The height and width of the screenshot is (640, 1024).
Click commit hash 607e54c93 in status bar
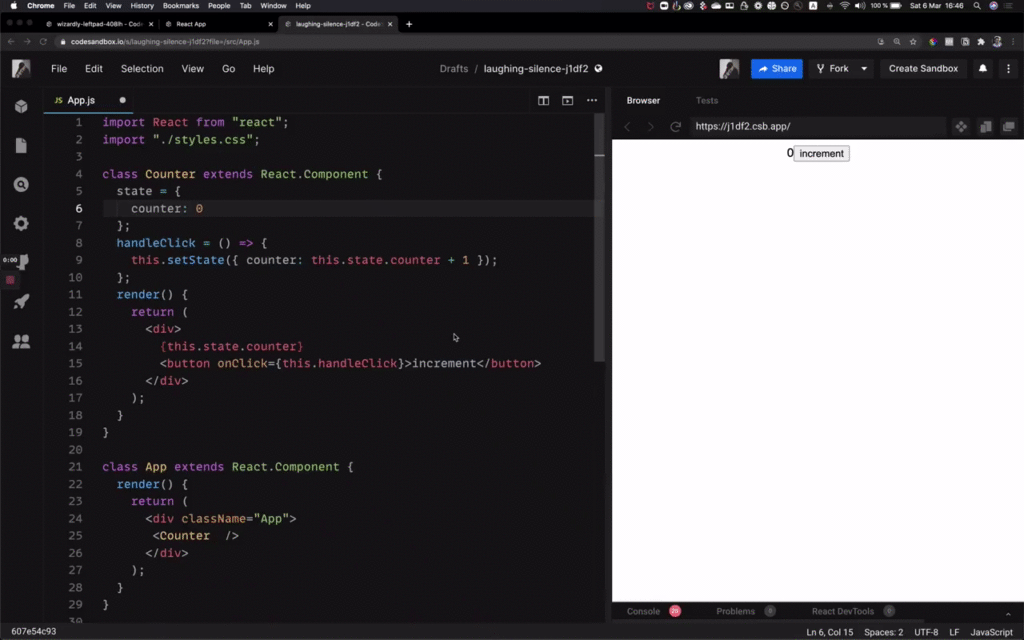[33, 632]
